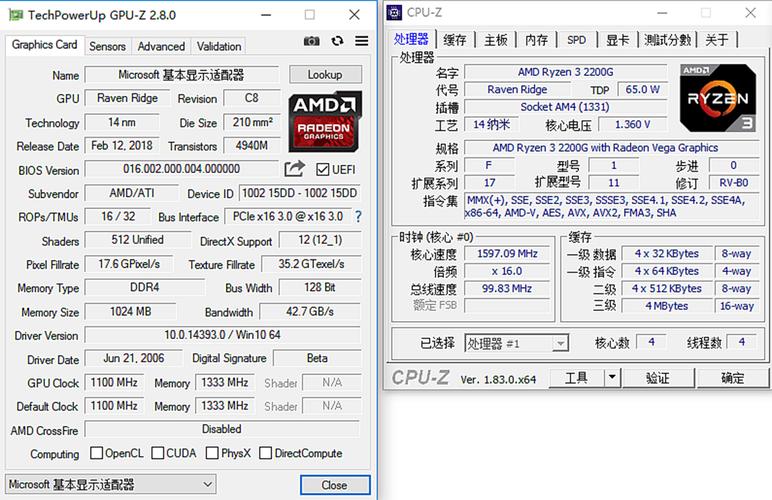This screenshot has height=500, width=772.
Task: Open the 内存 tab in CPU-Z
Action: pyautogui.click(x=536, y=40)
